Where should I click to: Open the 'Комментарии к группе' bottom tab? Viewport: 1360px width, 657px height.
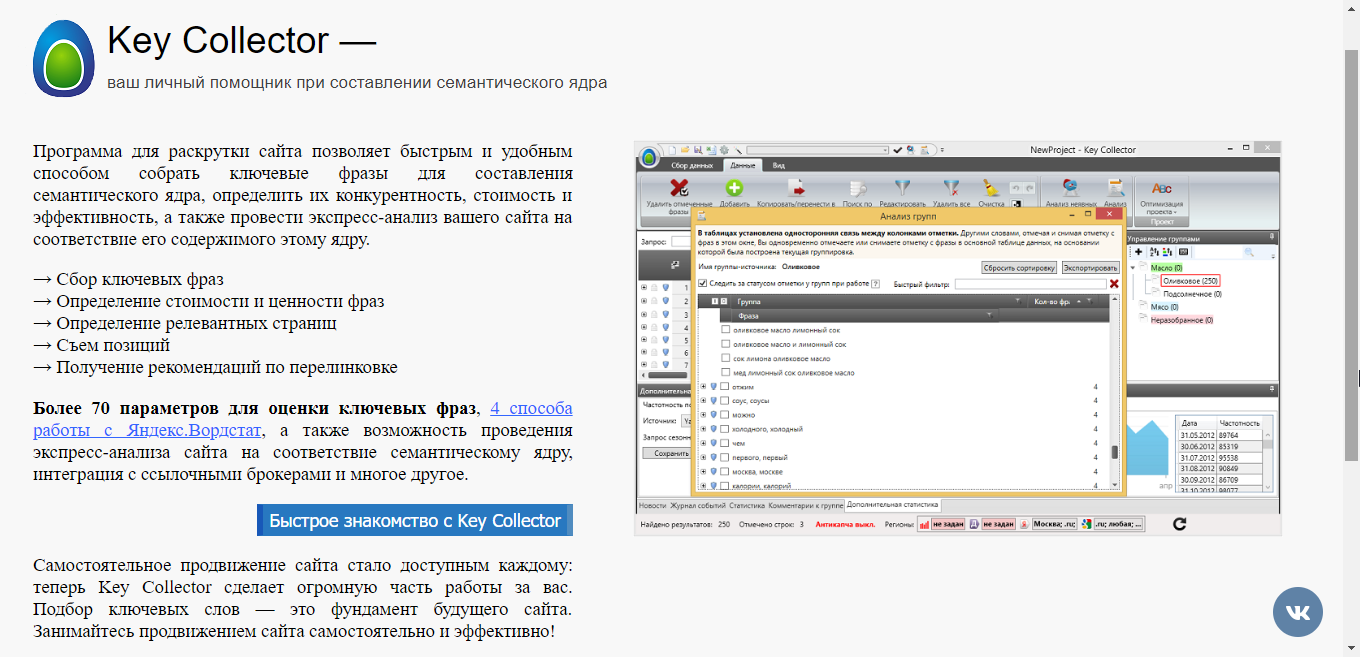805,506
